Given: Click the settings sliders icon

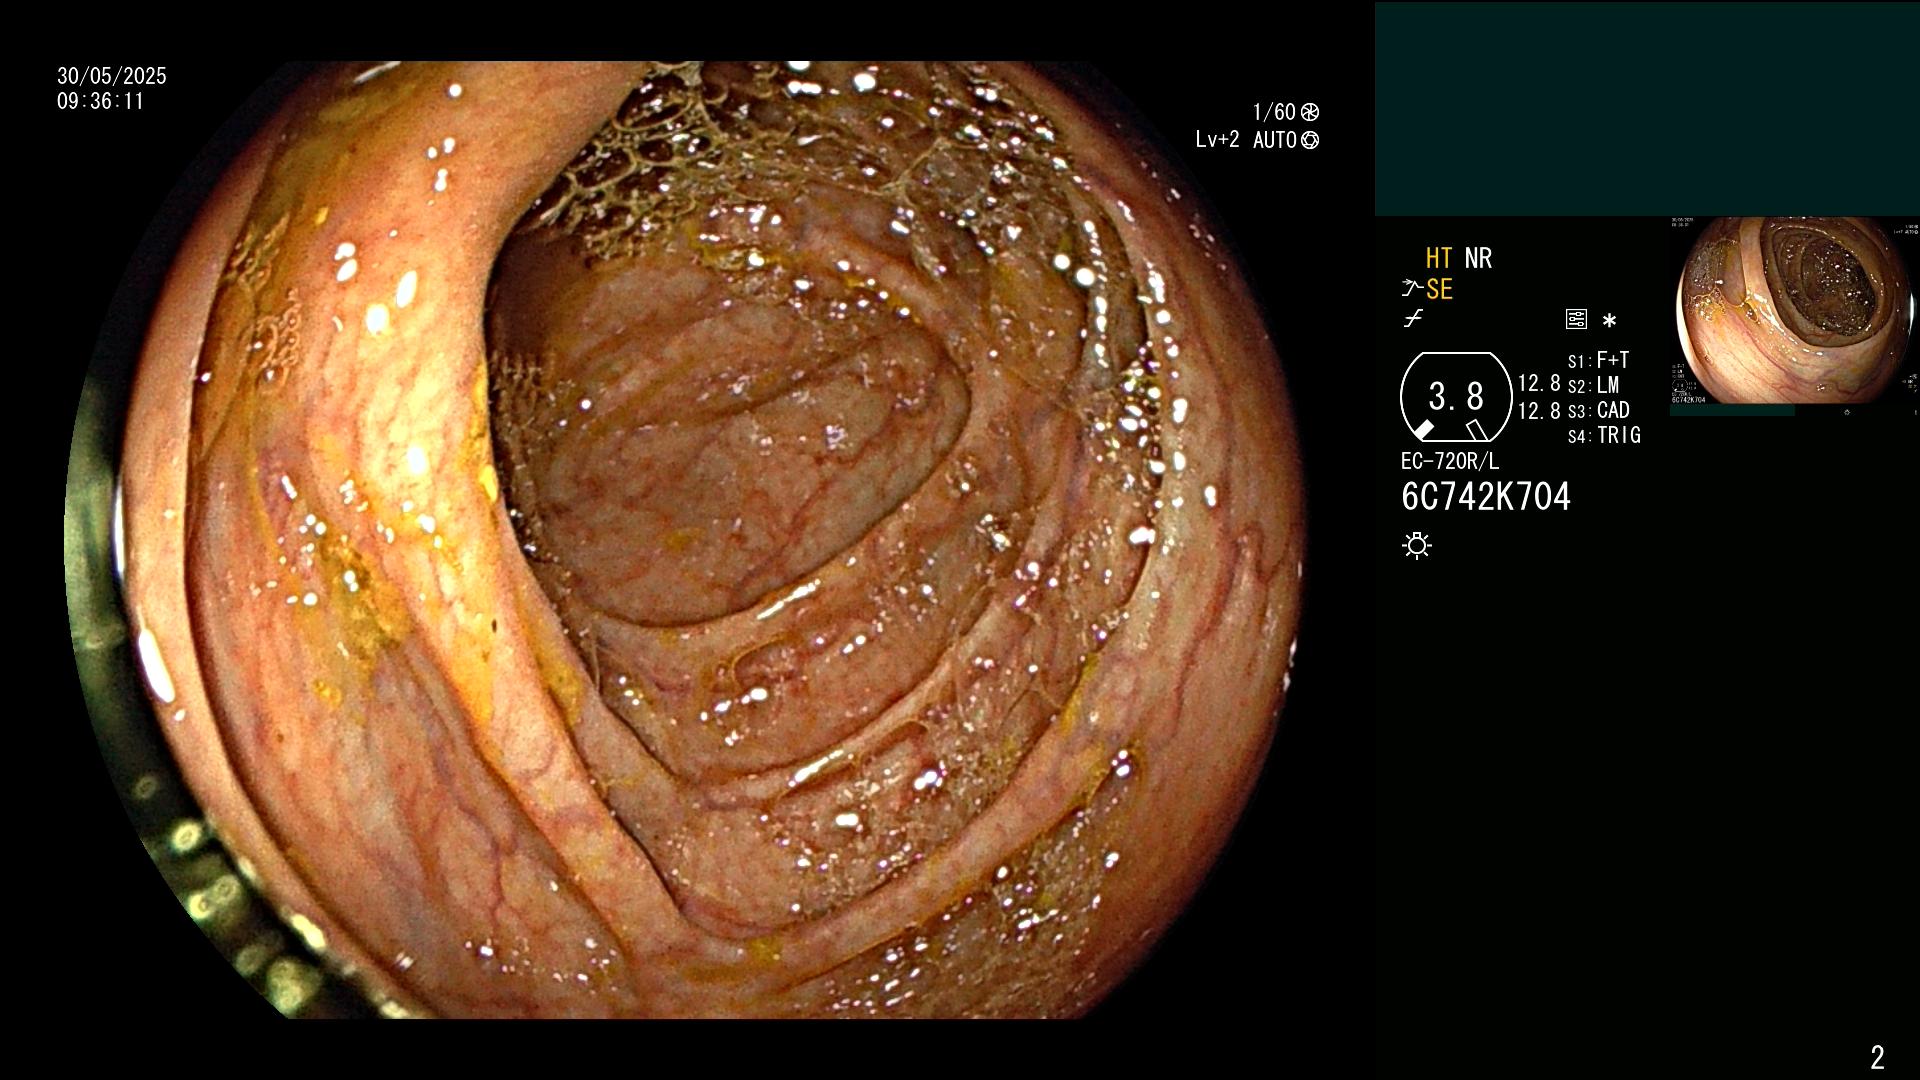Looking at the screenshot, I should click(x=1576, y=319).
